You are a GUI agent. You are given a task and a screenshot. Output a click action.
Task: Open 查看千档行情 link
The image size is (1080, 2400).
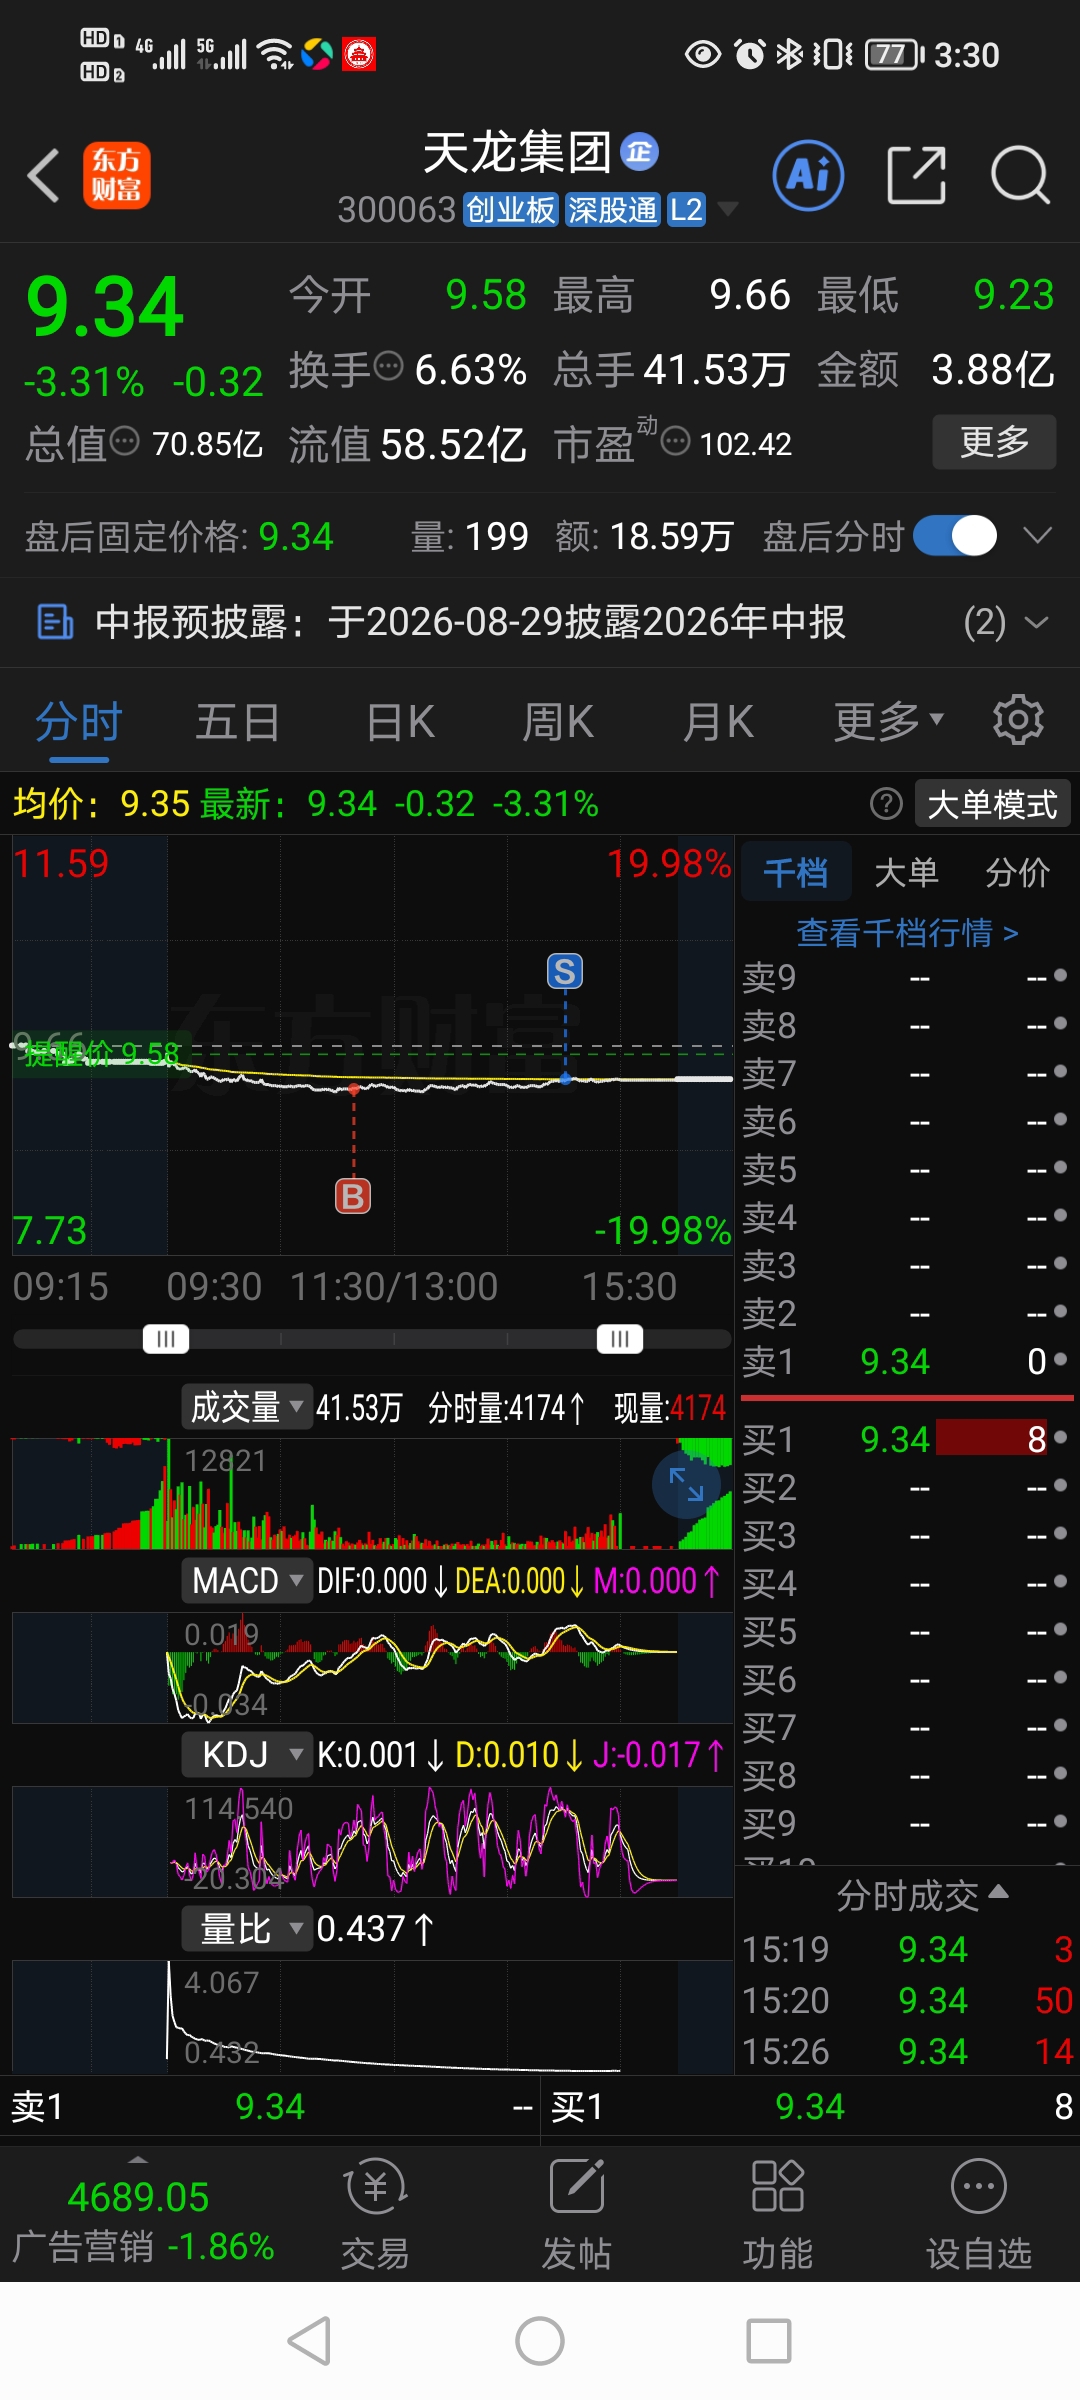click(x=907, y=932)
